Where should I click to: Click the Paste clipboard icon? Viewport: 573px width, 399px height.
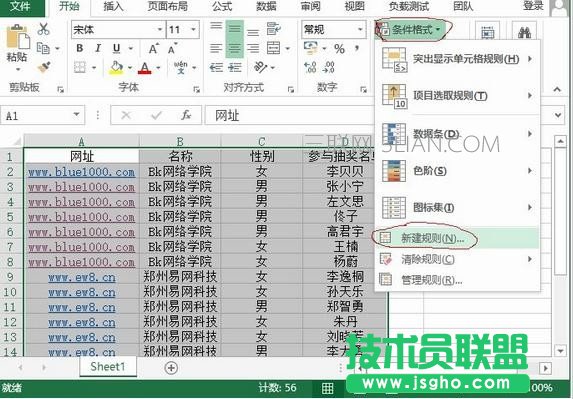[x=17, y=37]
